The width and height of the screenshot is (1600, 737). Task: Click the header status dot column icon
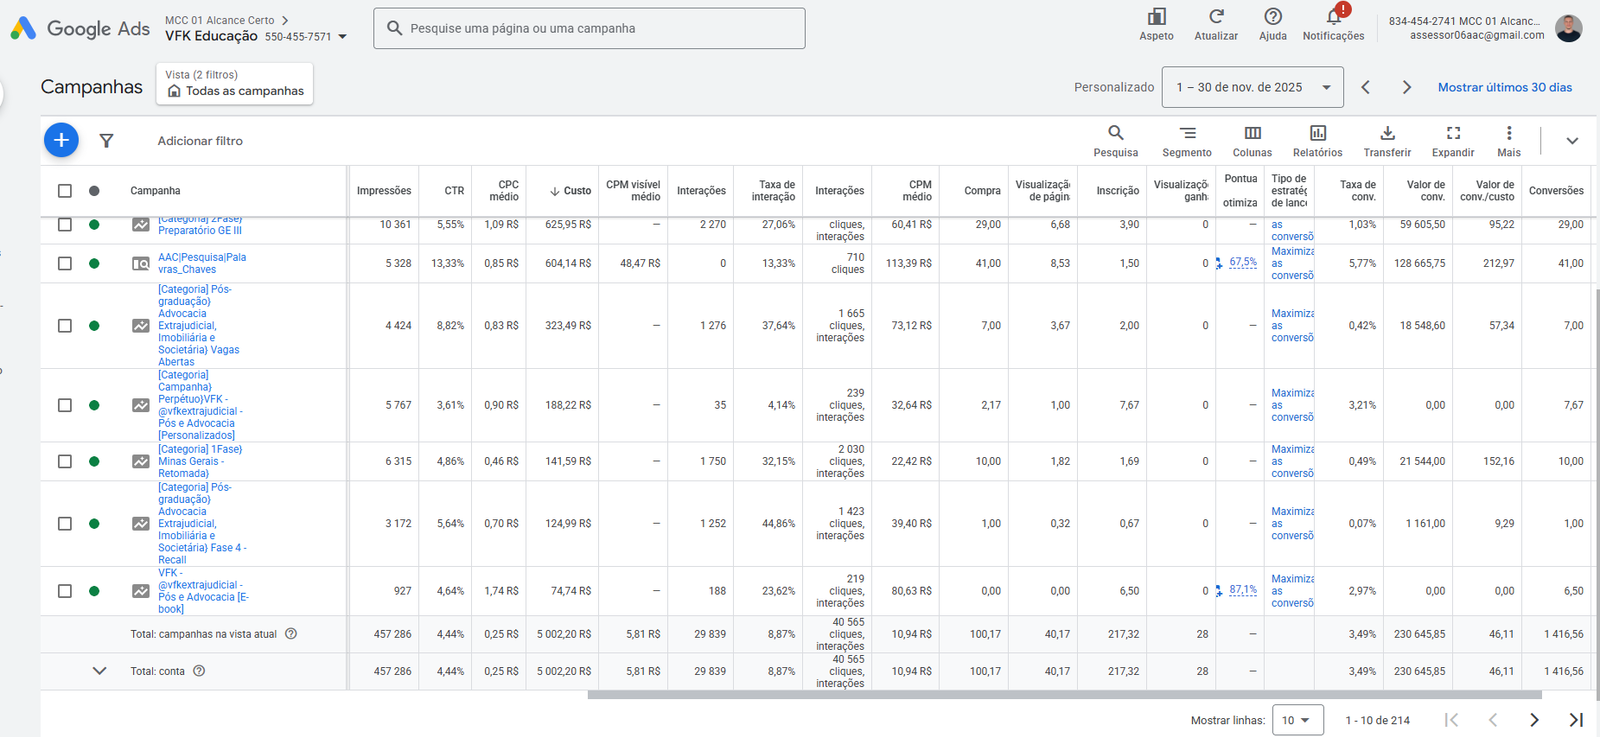[x=94, y=191]
